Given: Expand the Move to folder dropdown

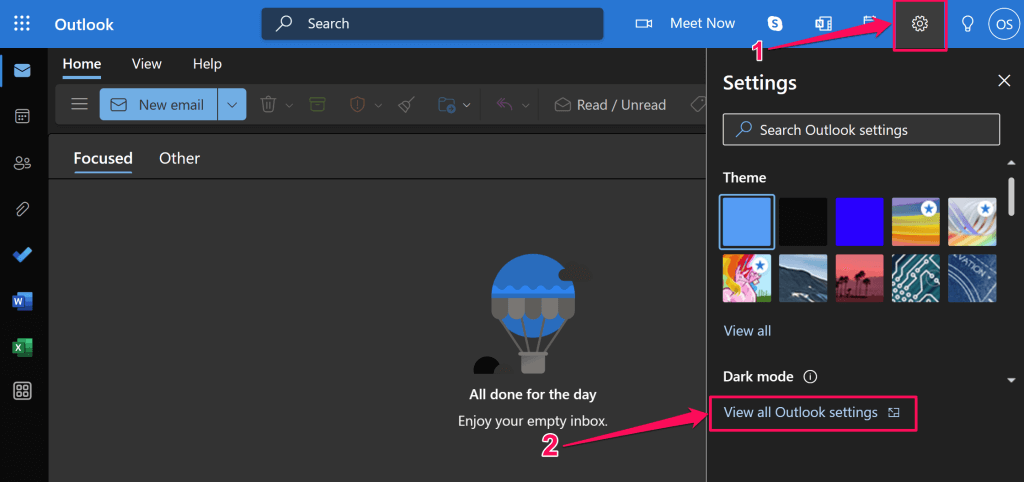Looking at the screenshot, I should (466, 105).
